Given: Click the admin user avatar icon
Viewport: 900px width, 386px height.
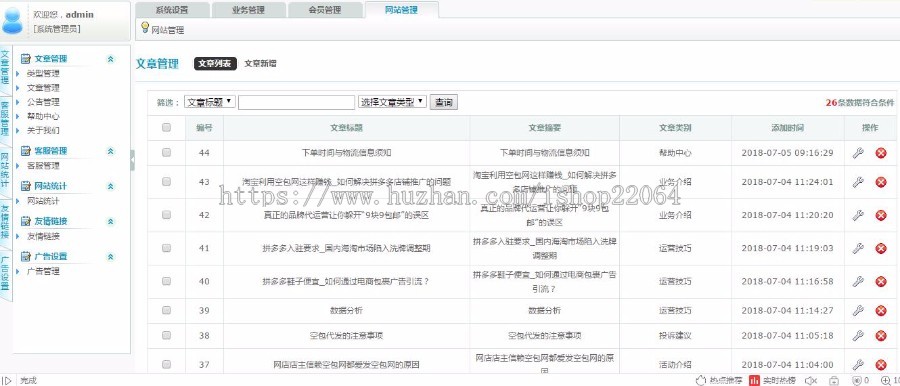Looking at the screenshot, I should pos(13,21).
